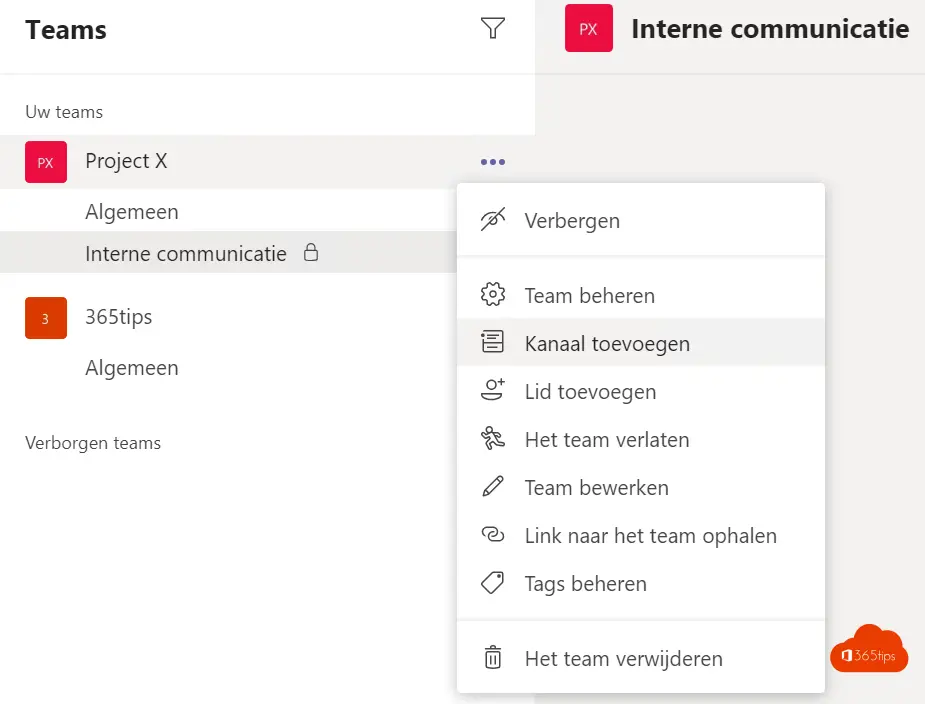Image resolution: width=925 pixels, height=704 pixels.
Task: Click the trash can icon in the menu
Action: [x=493, y=657]
